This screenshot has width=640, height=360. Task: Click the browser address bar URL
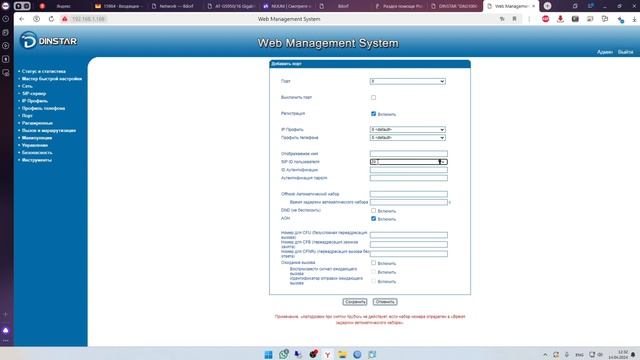[x=88, y=19]
